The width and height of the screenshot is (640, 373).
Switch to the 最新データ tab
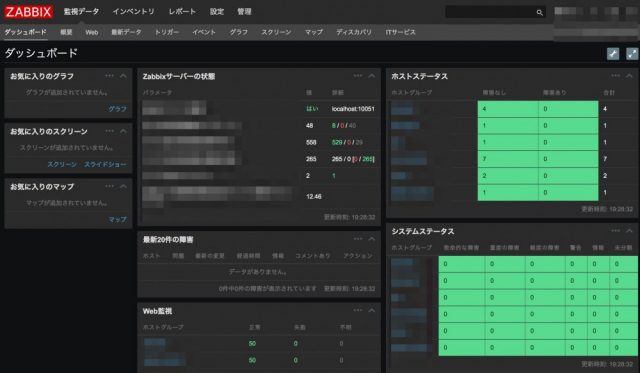coord(126,32)
